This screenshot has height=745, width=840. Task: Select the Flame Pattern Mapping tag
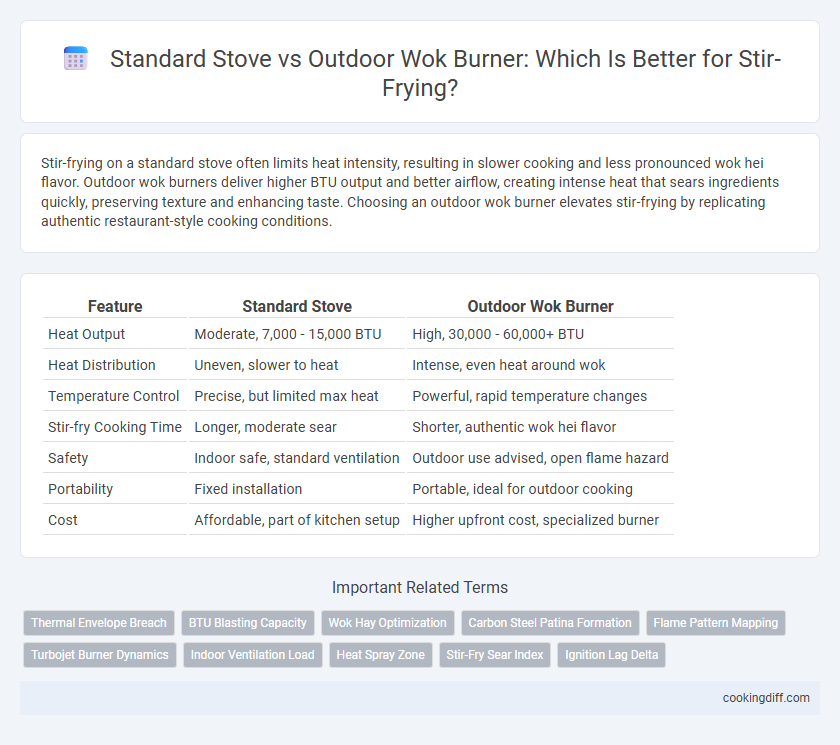point(716,623)
